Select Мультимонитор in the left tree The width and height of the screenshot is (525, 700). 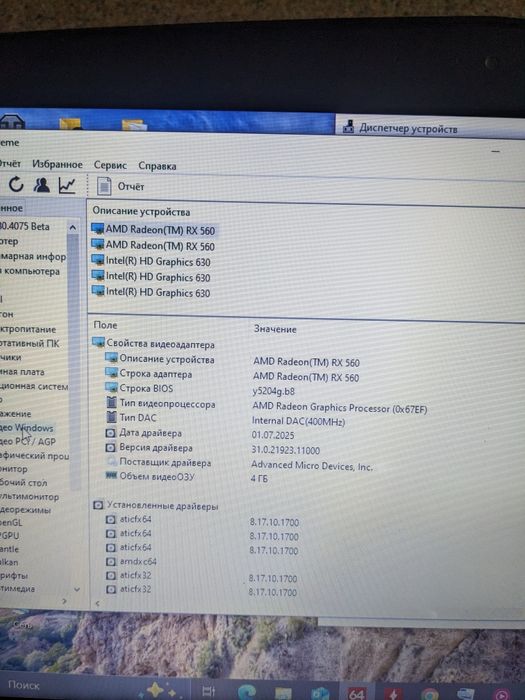tap(29, 496)
